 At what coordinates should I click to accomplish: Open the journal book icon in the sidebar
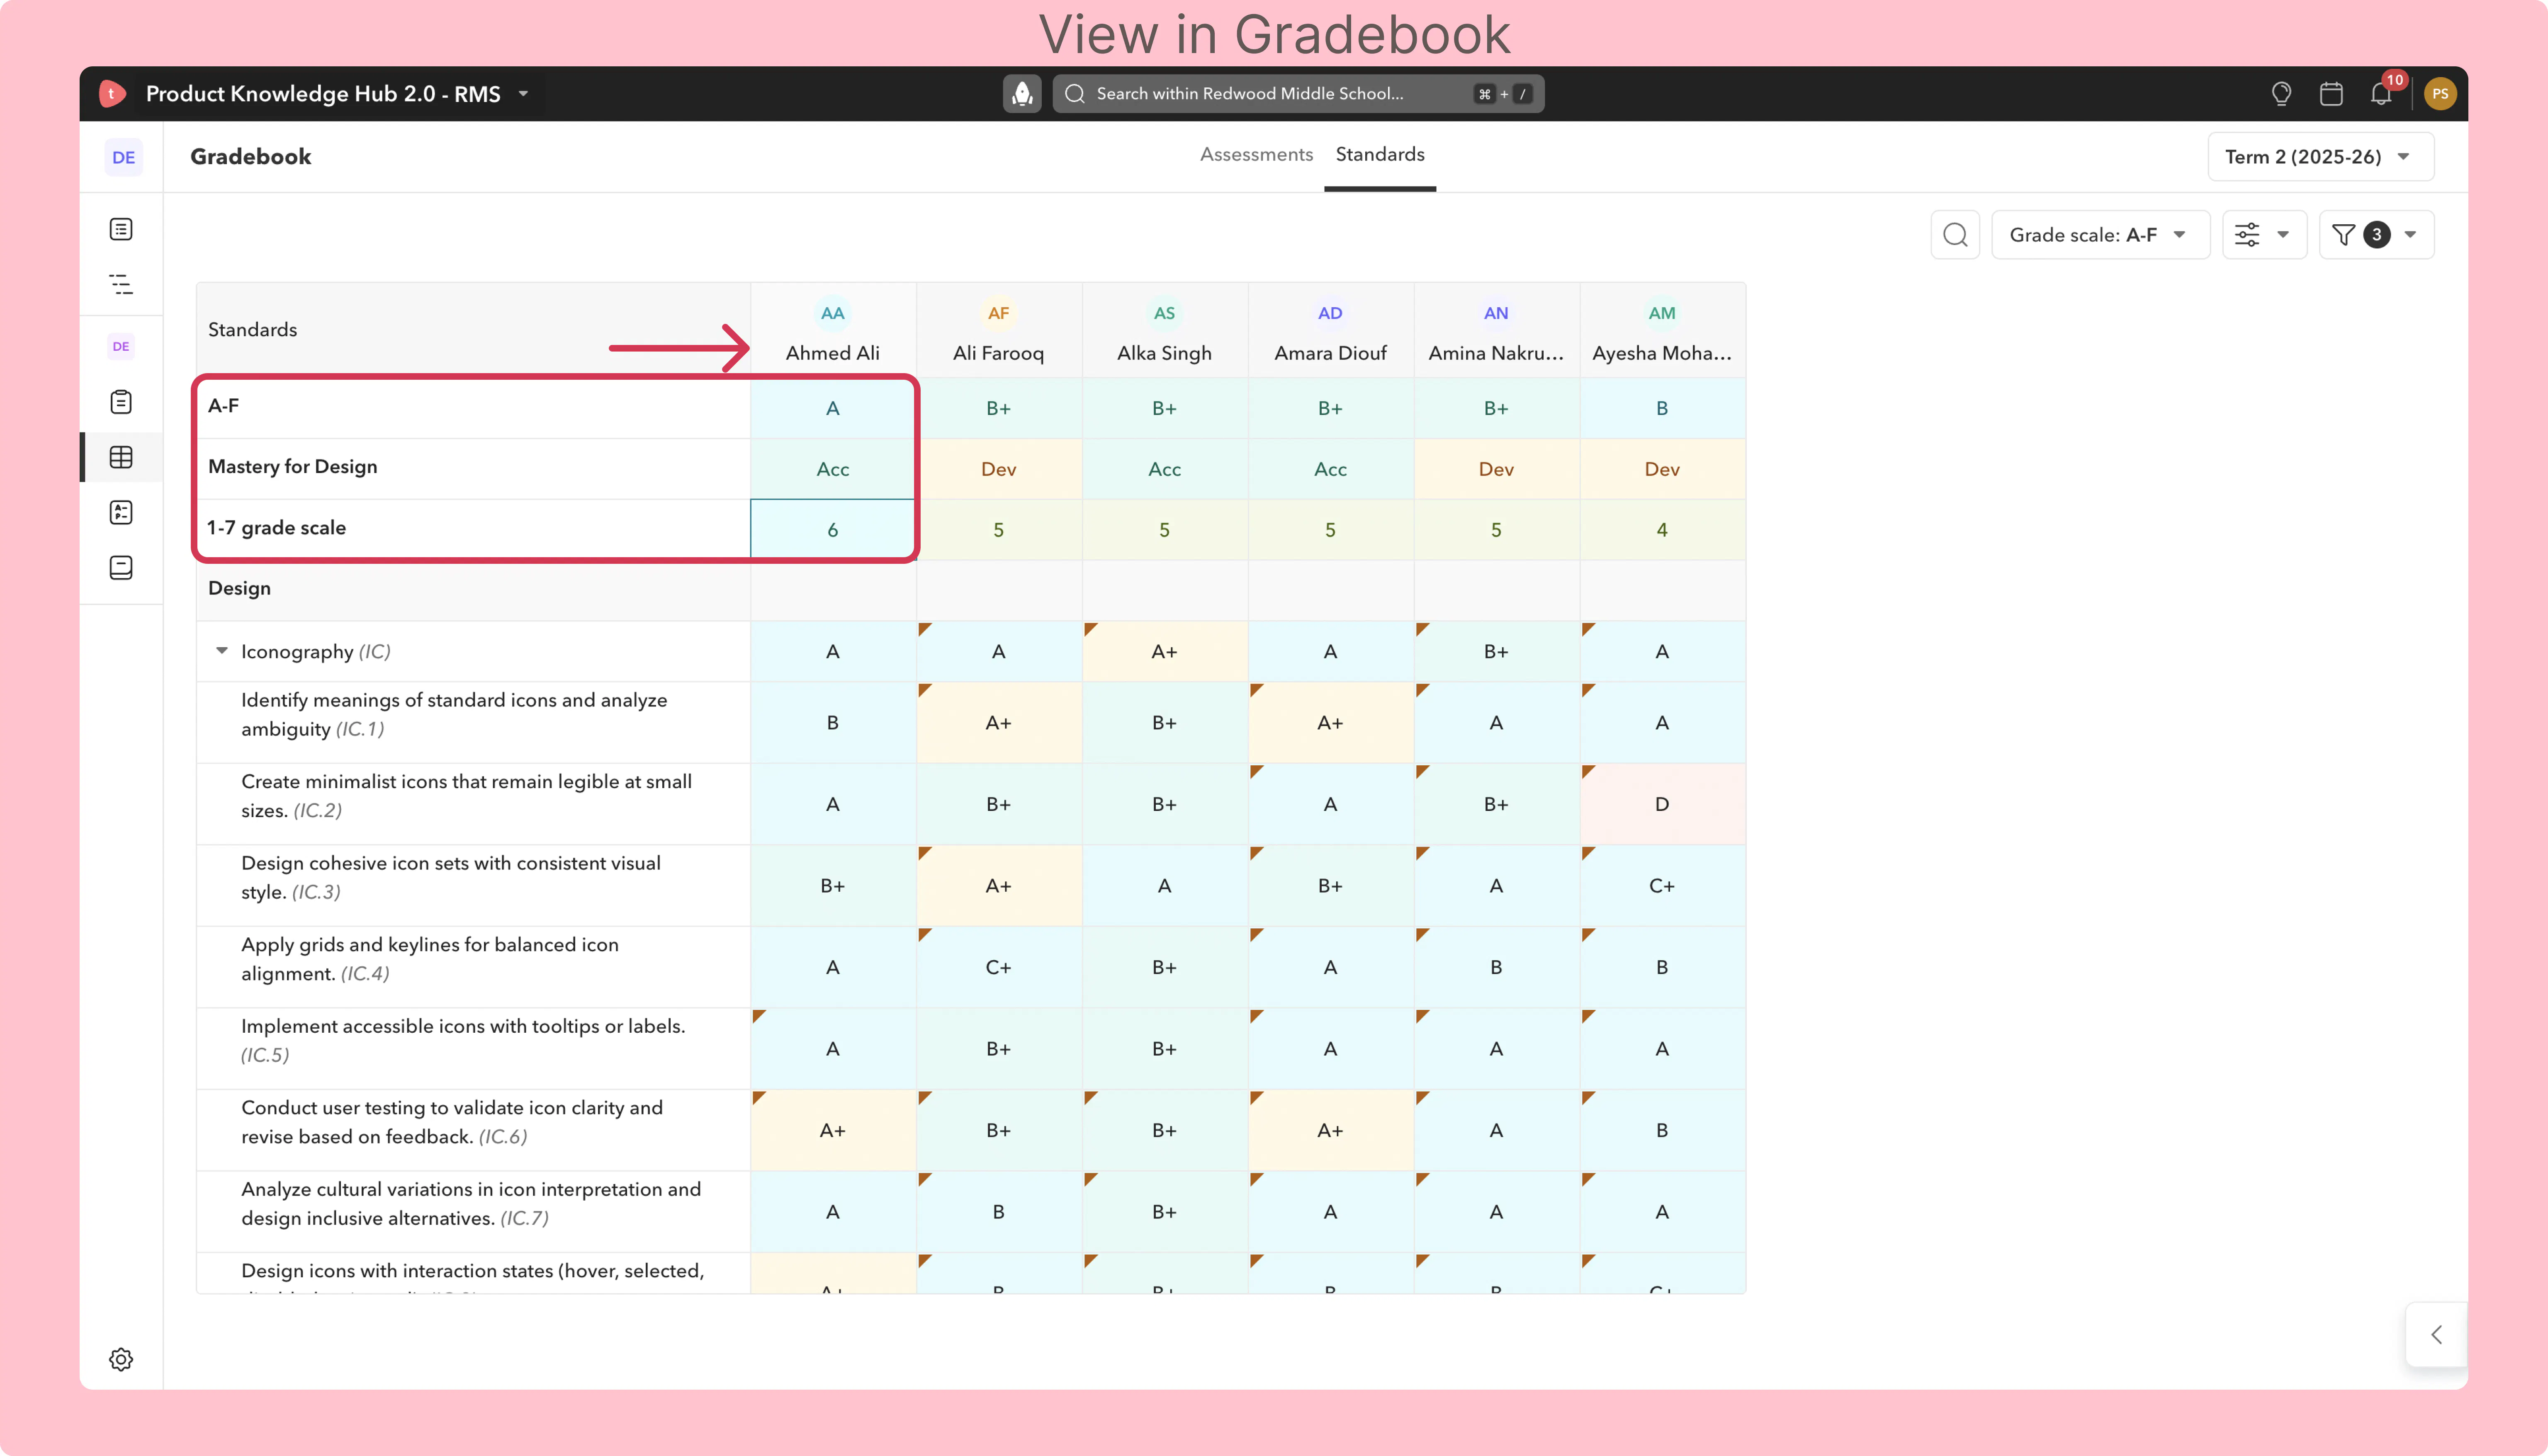(x=121, y=568)
